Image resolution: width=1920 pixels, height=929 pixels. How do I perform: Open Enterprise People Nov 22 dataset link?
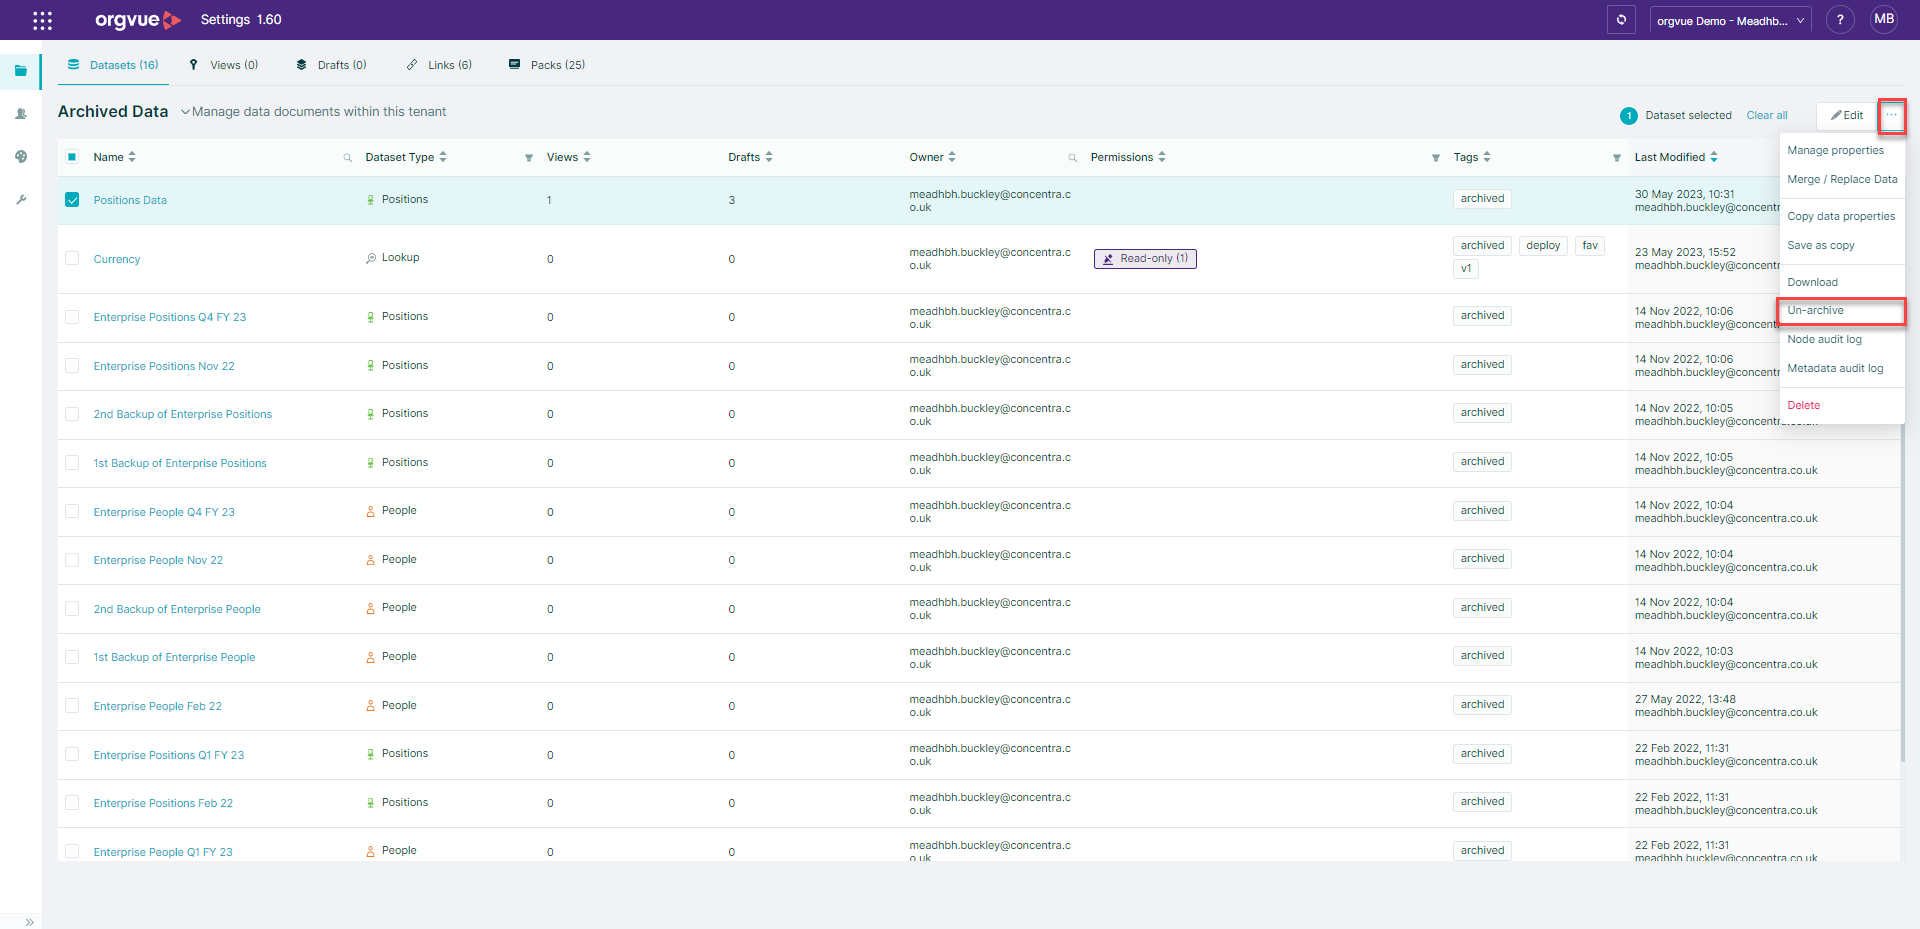coord(158,561)
